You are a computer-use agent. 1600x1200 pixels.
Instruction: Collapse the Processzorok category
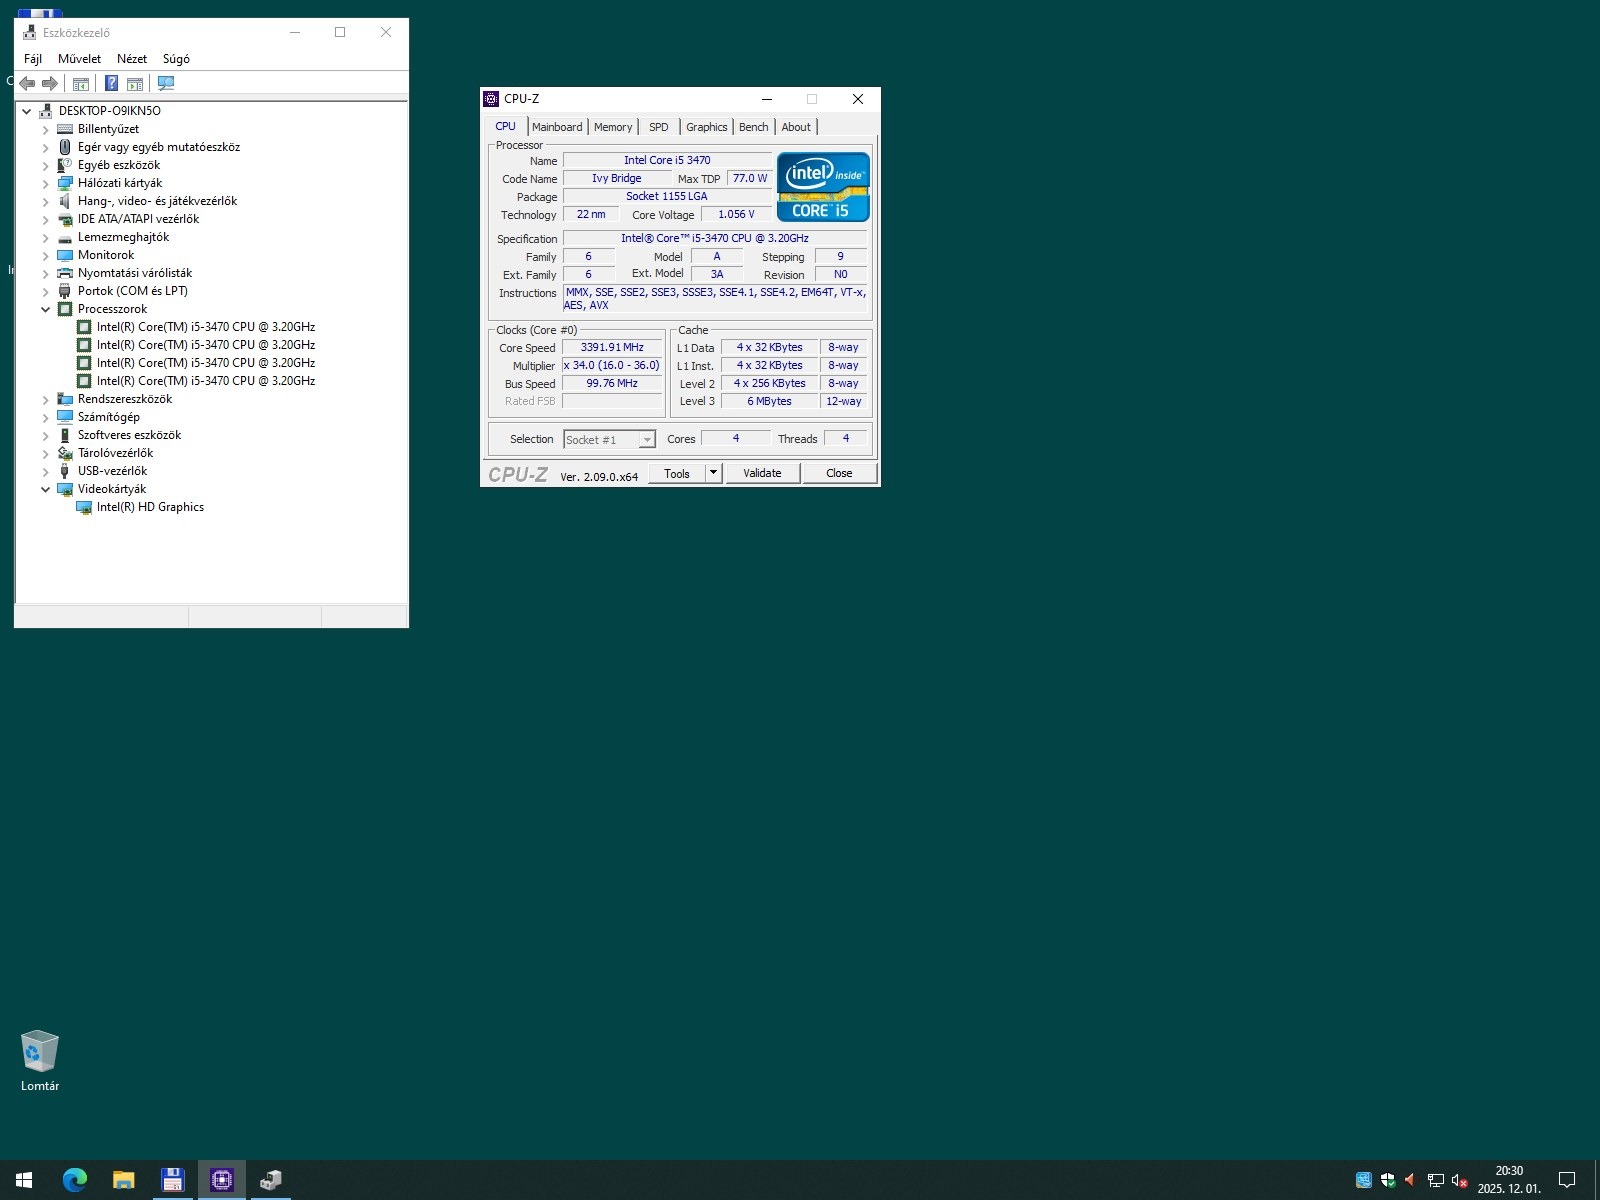pyautogui.click(x=45, y=309)
